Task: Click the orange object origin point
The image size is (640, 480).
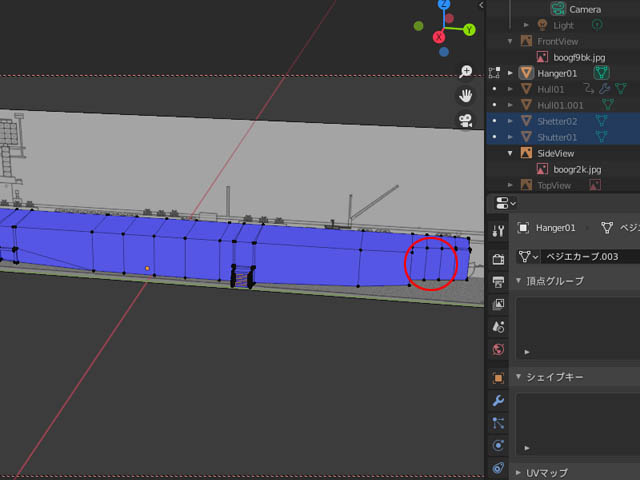Action: [147, 268]
